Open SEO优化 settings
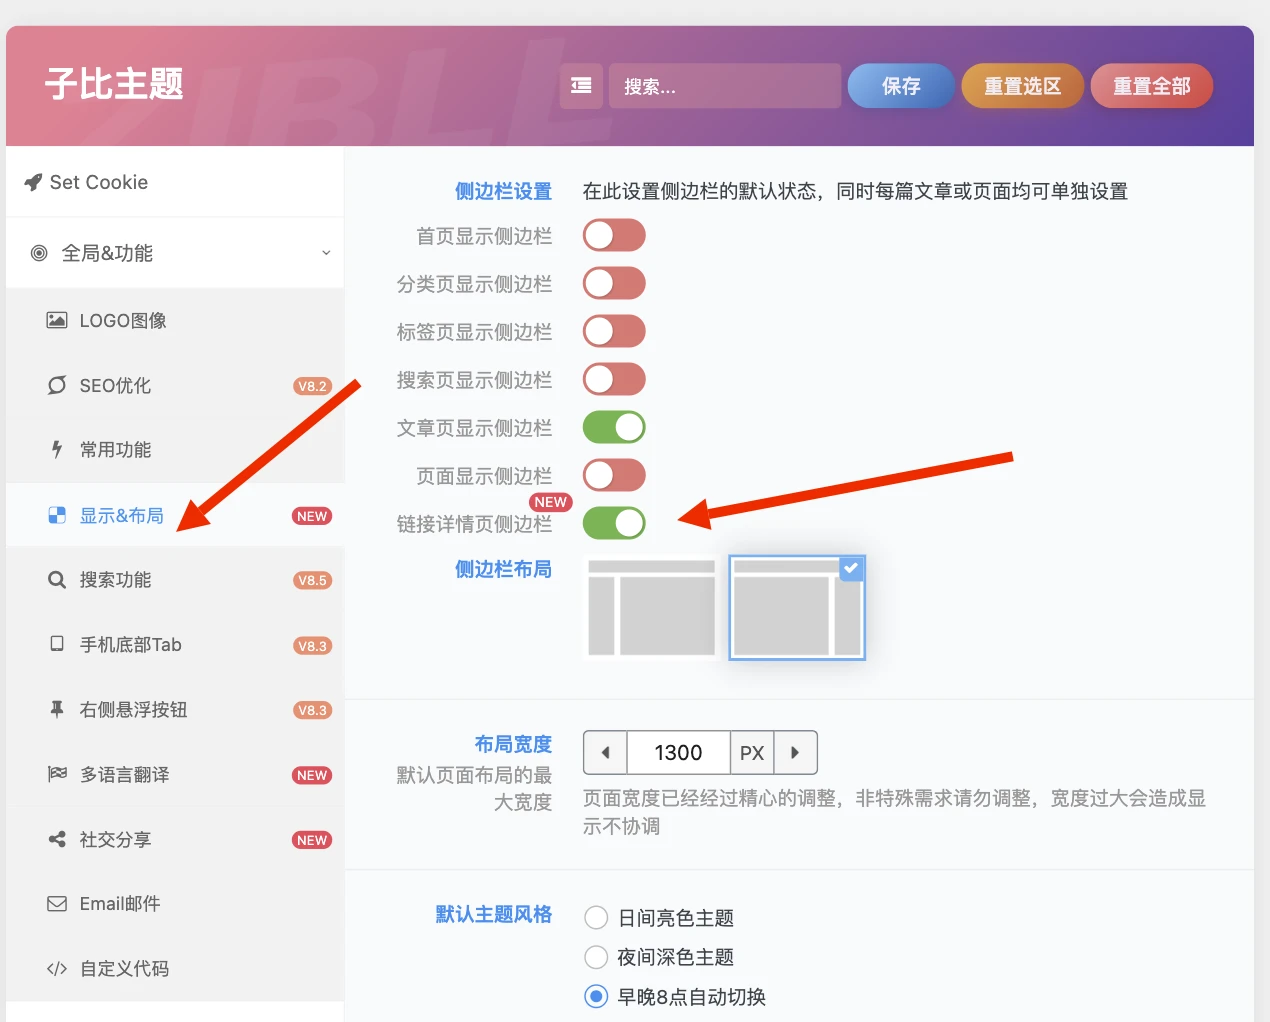The image size is (1270, 1022). point(175,385)
